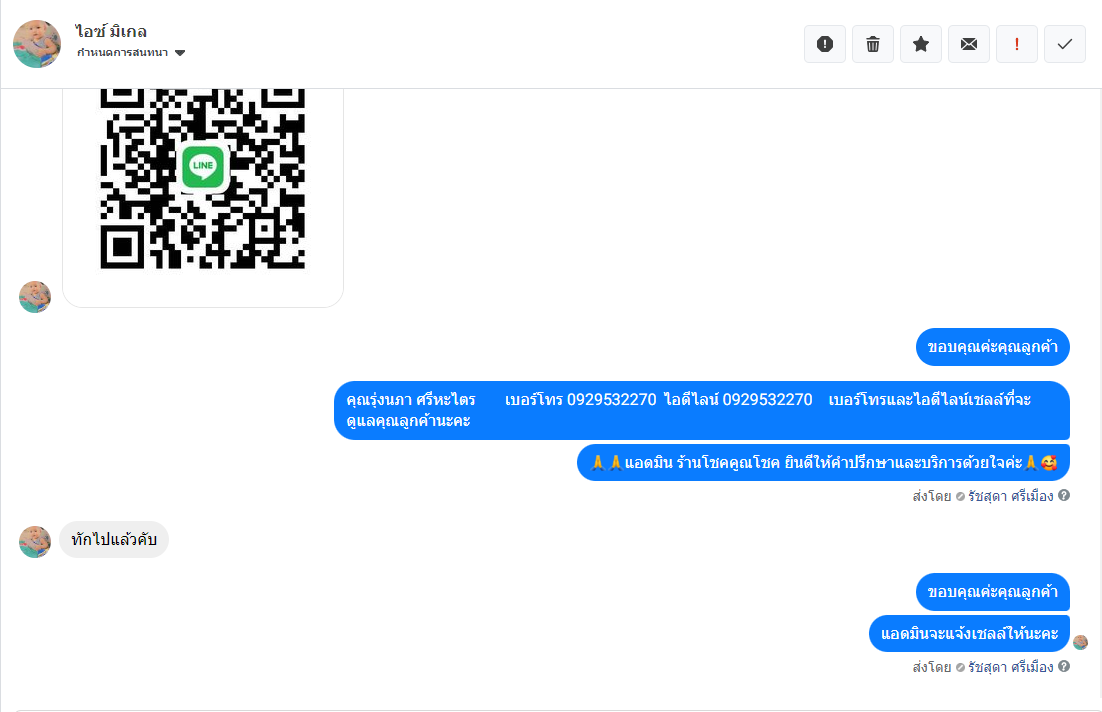Click the help icon beside first รัชสุดา ศรีเมือง

(x=1064, y=496)
